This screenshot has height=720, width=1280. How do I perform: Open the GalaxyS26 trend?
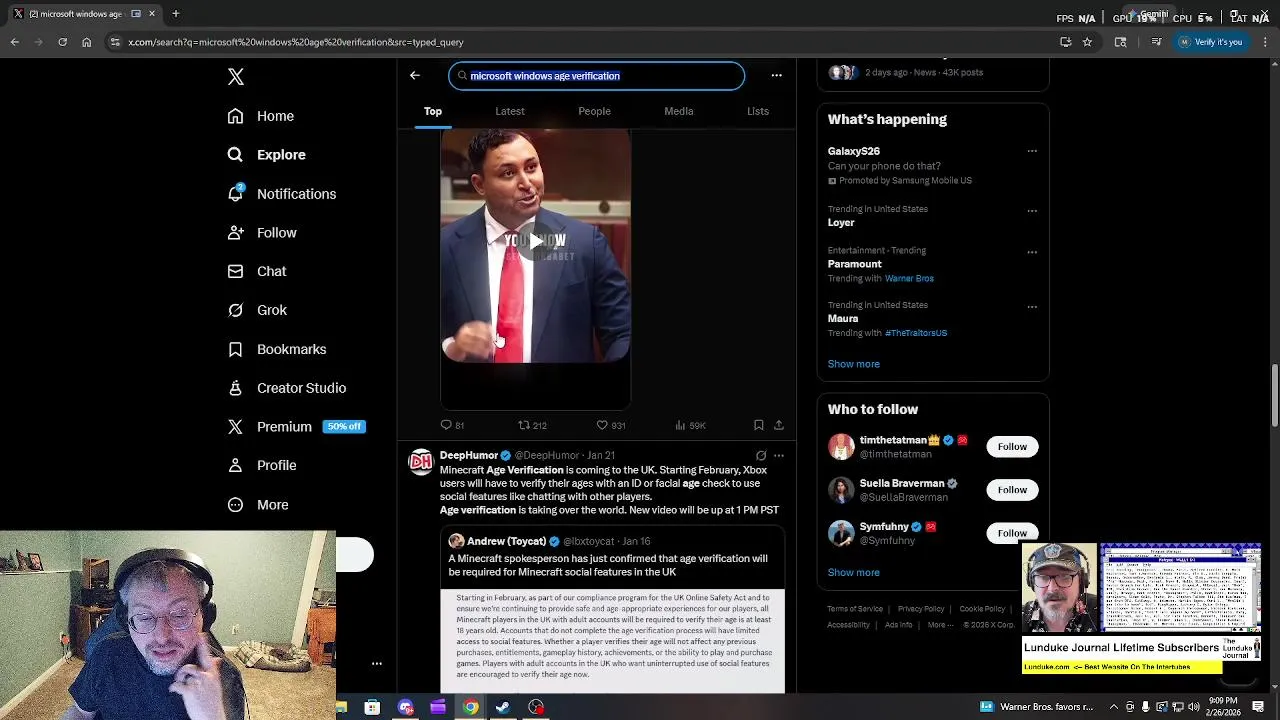[853, 151]
